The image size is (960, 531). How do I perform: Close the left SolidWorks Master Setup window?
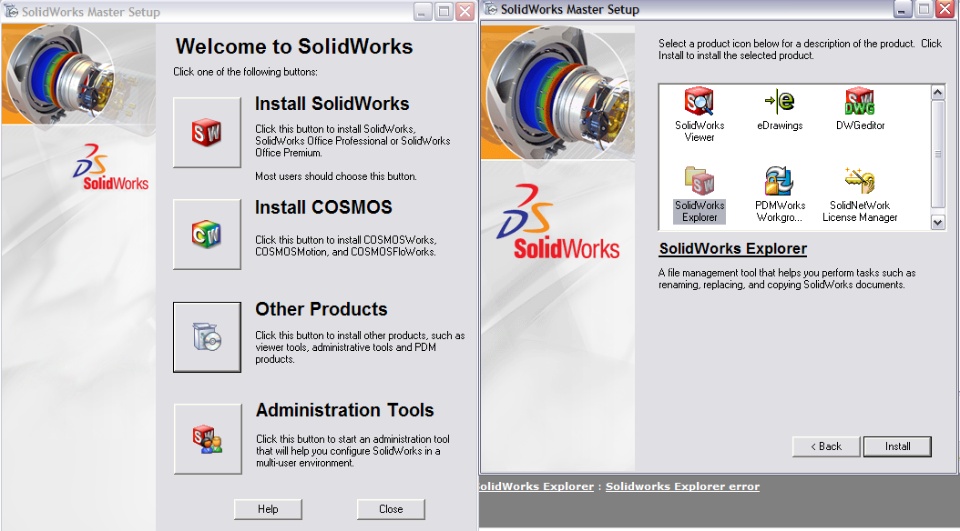click(465, 12)
